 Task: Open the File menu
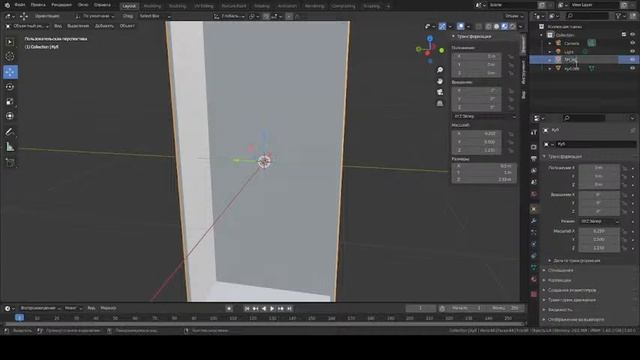coord(20,5)
